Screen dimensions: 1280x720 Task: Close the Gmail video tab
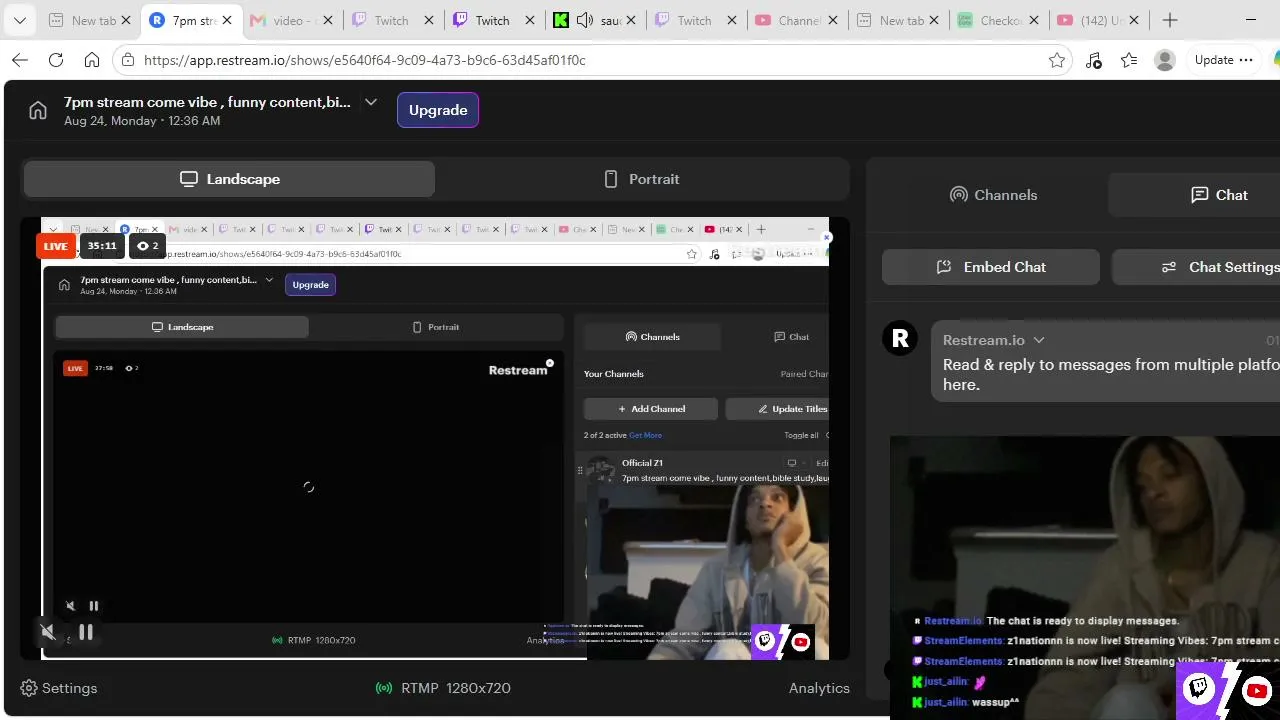click(x=328, y=20)
